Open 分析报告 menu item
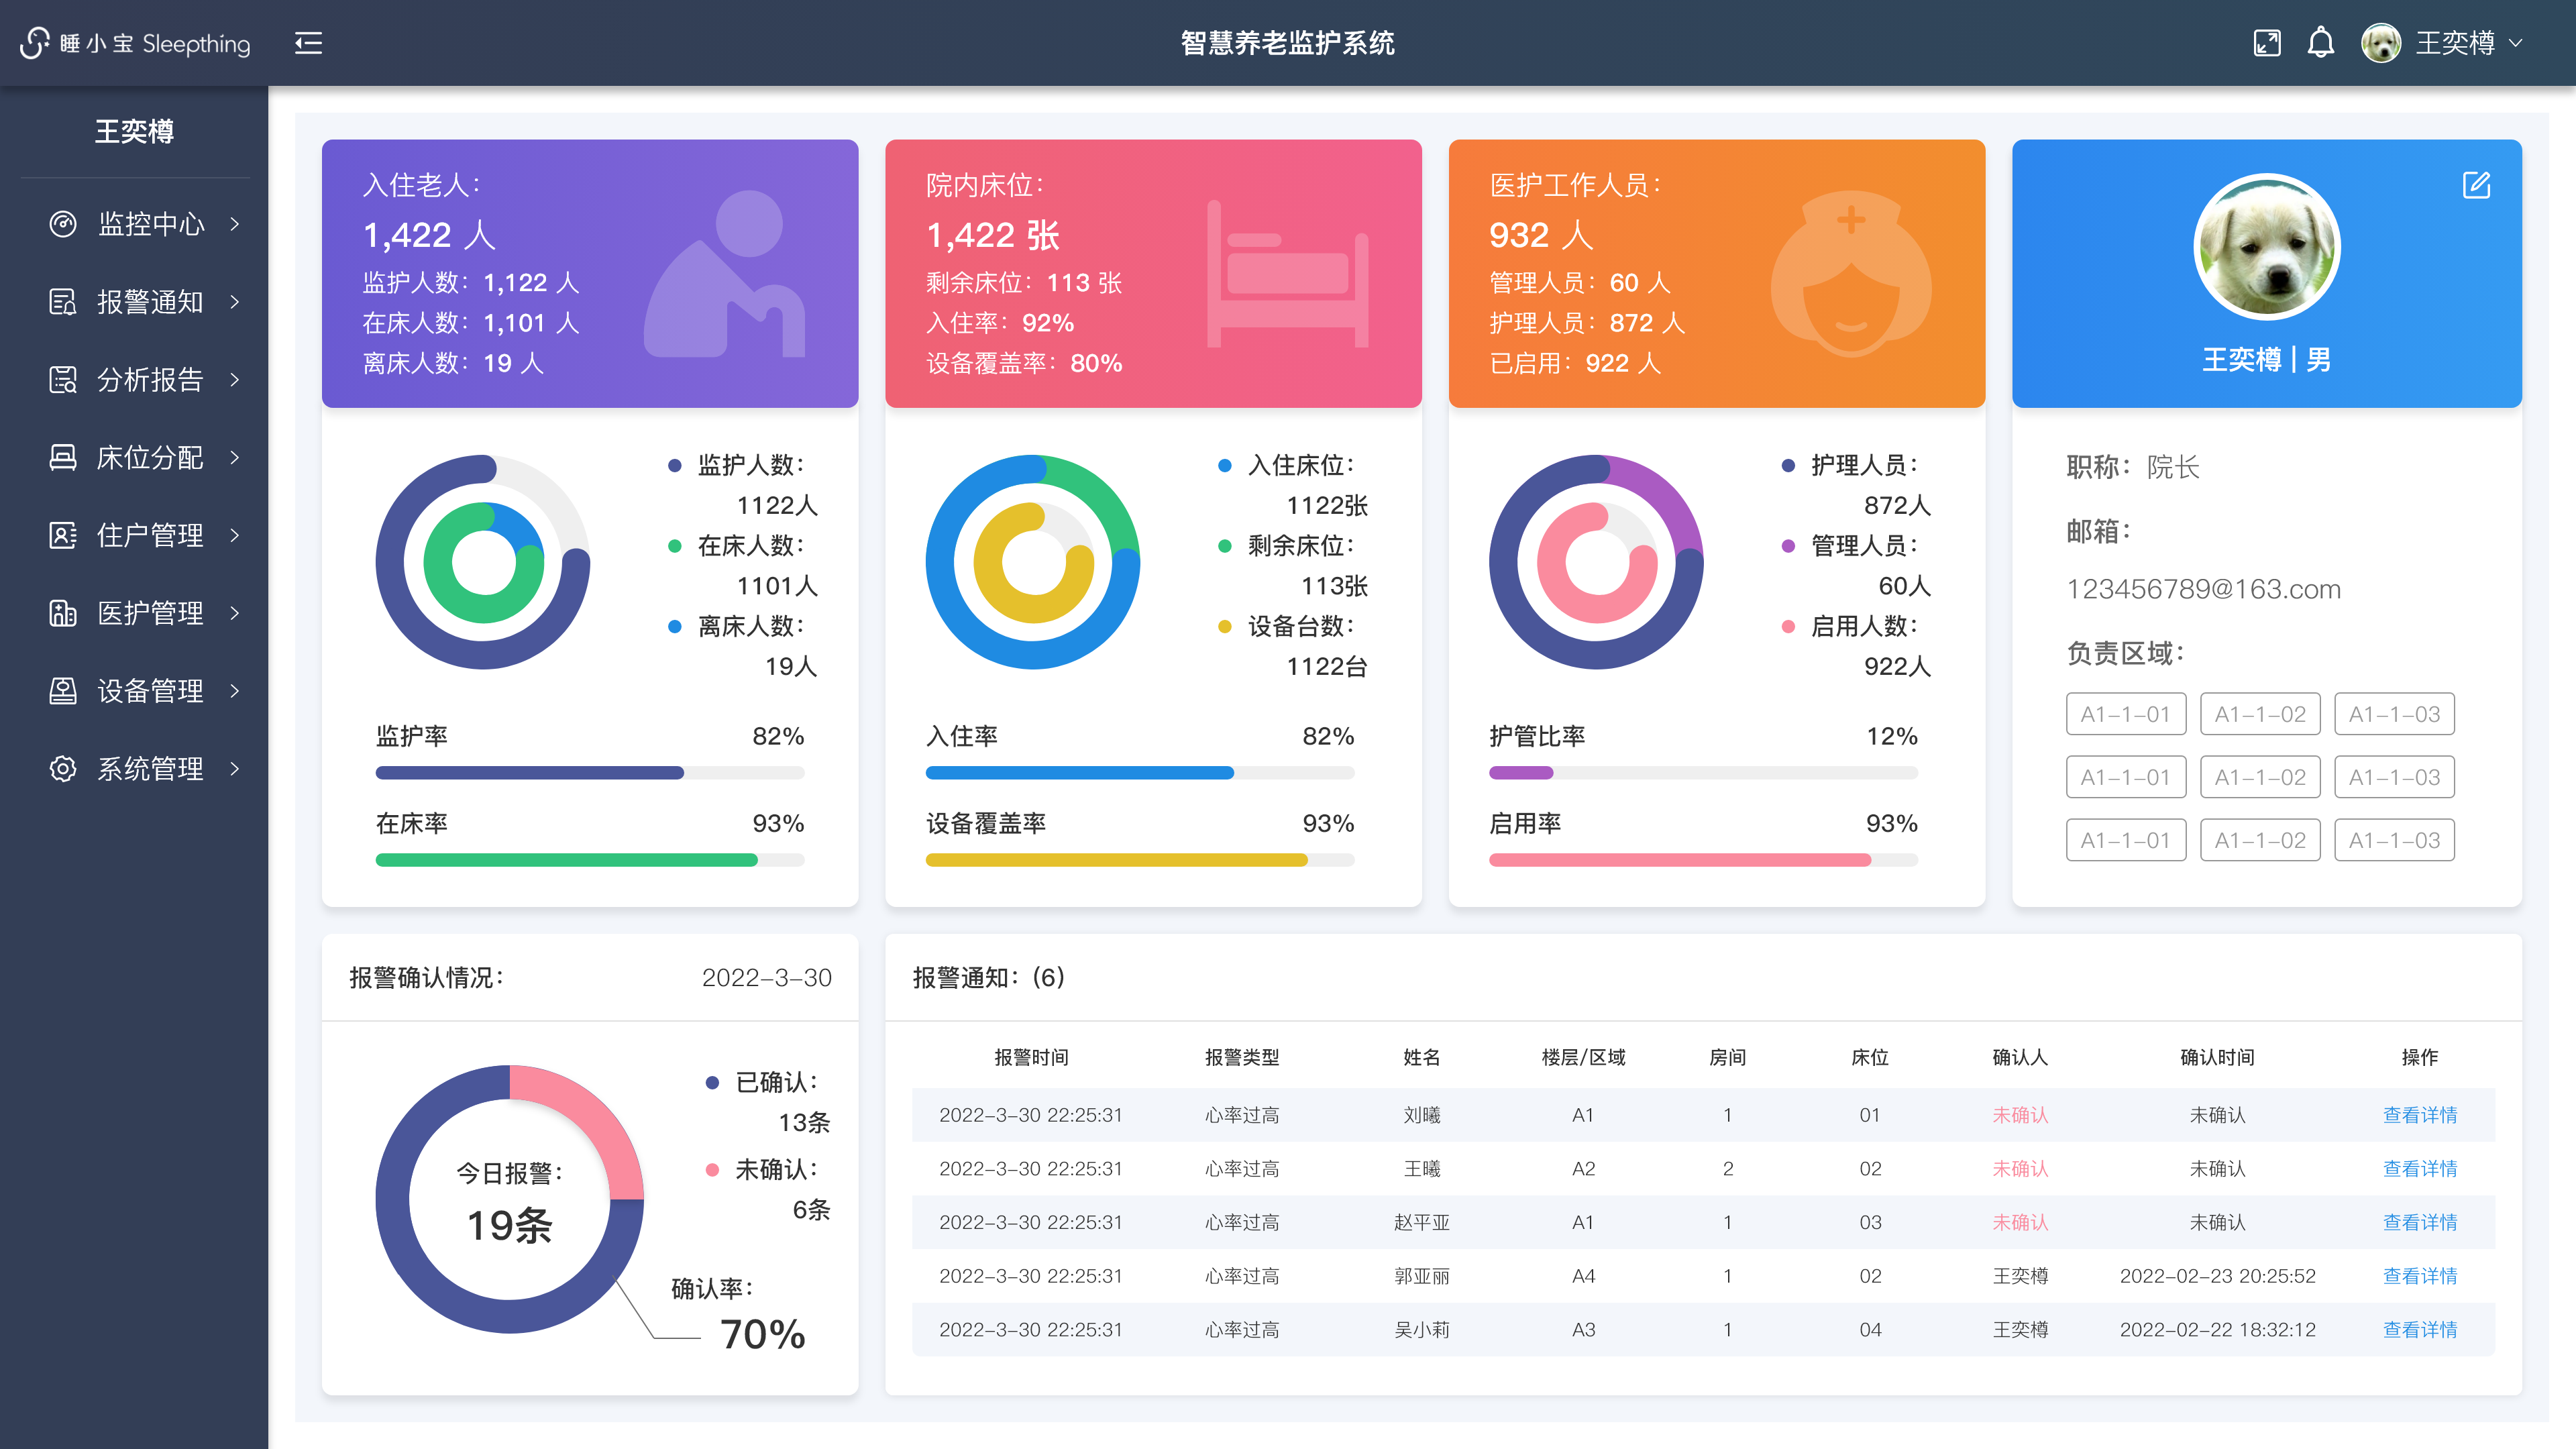 150,379
